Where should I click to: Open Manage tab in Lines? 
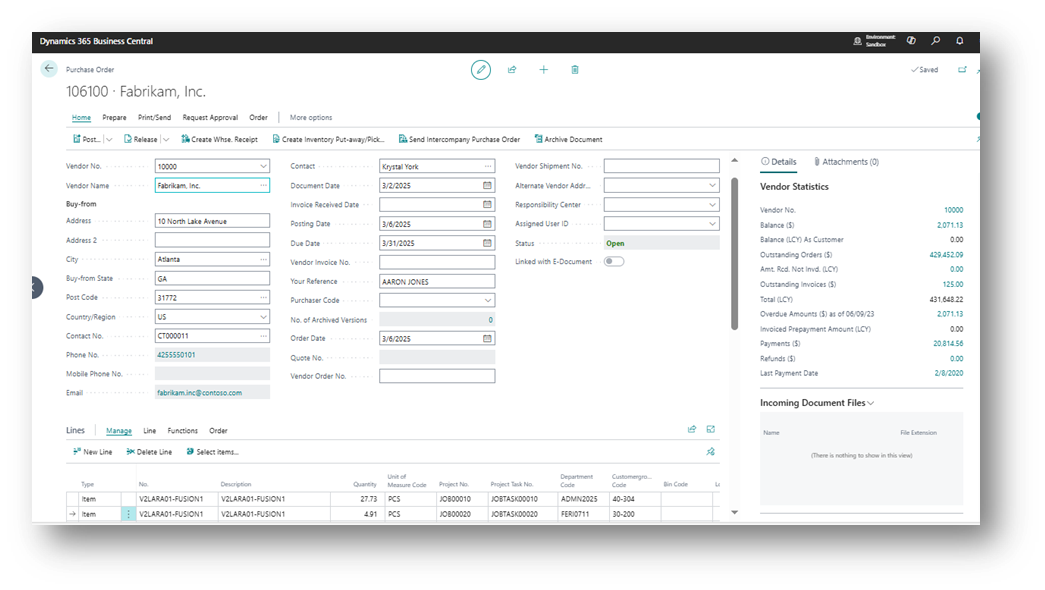119,431
